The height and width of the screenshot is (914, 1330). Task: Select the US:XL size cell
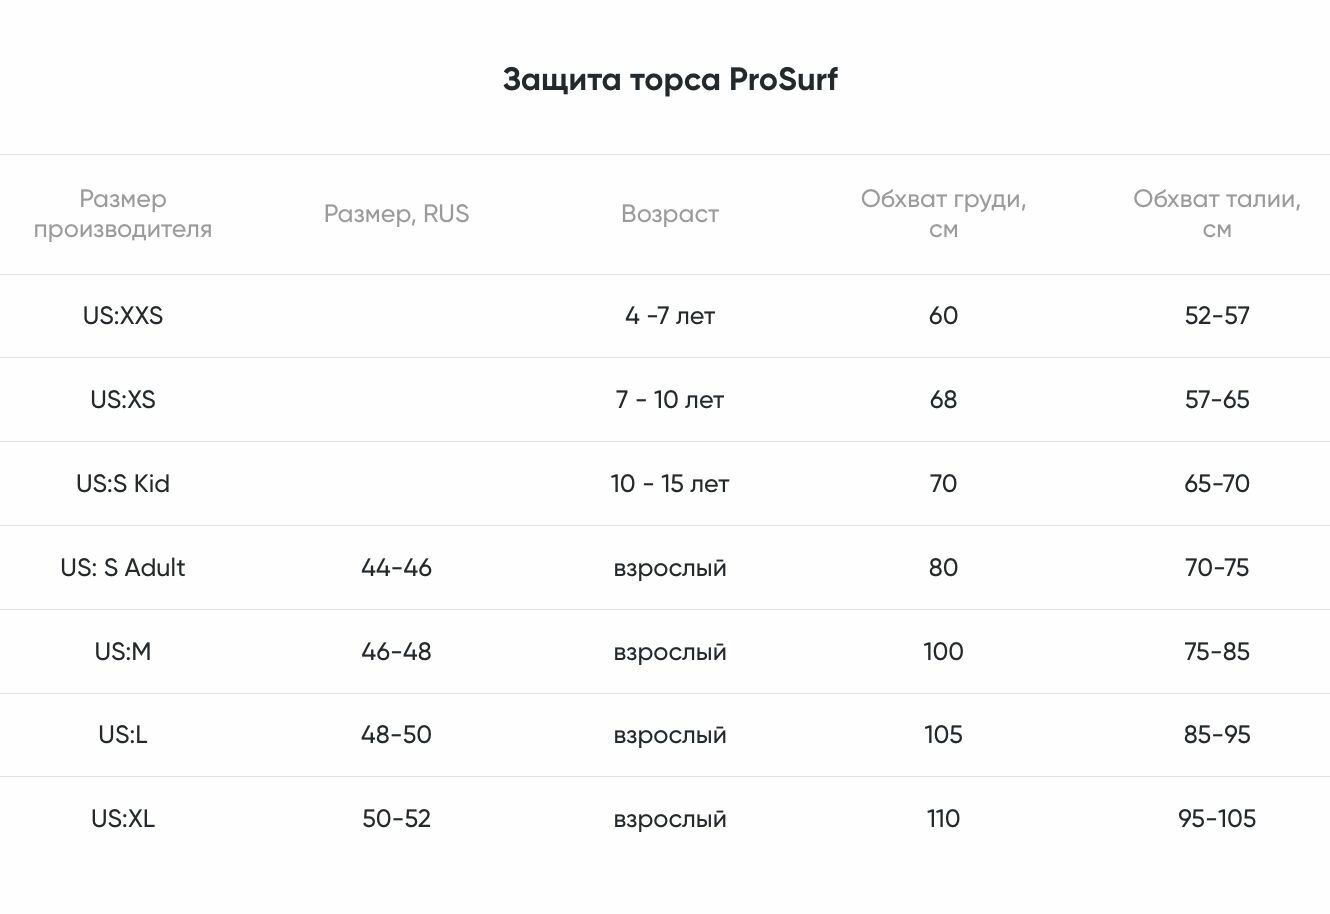tap(123, 819)
